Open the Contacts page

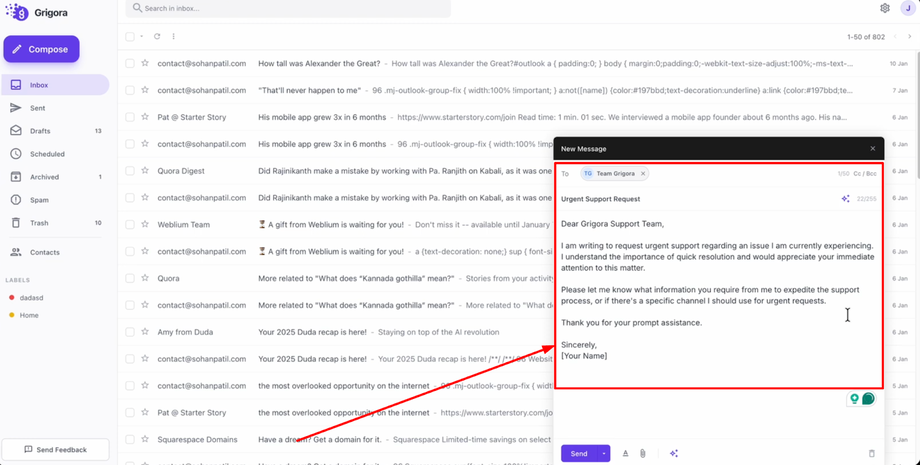pyautogui.click(x=55, y=252)
